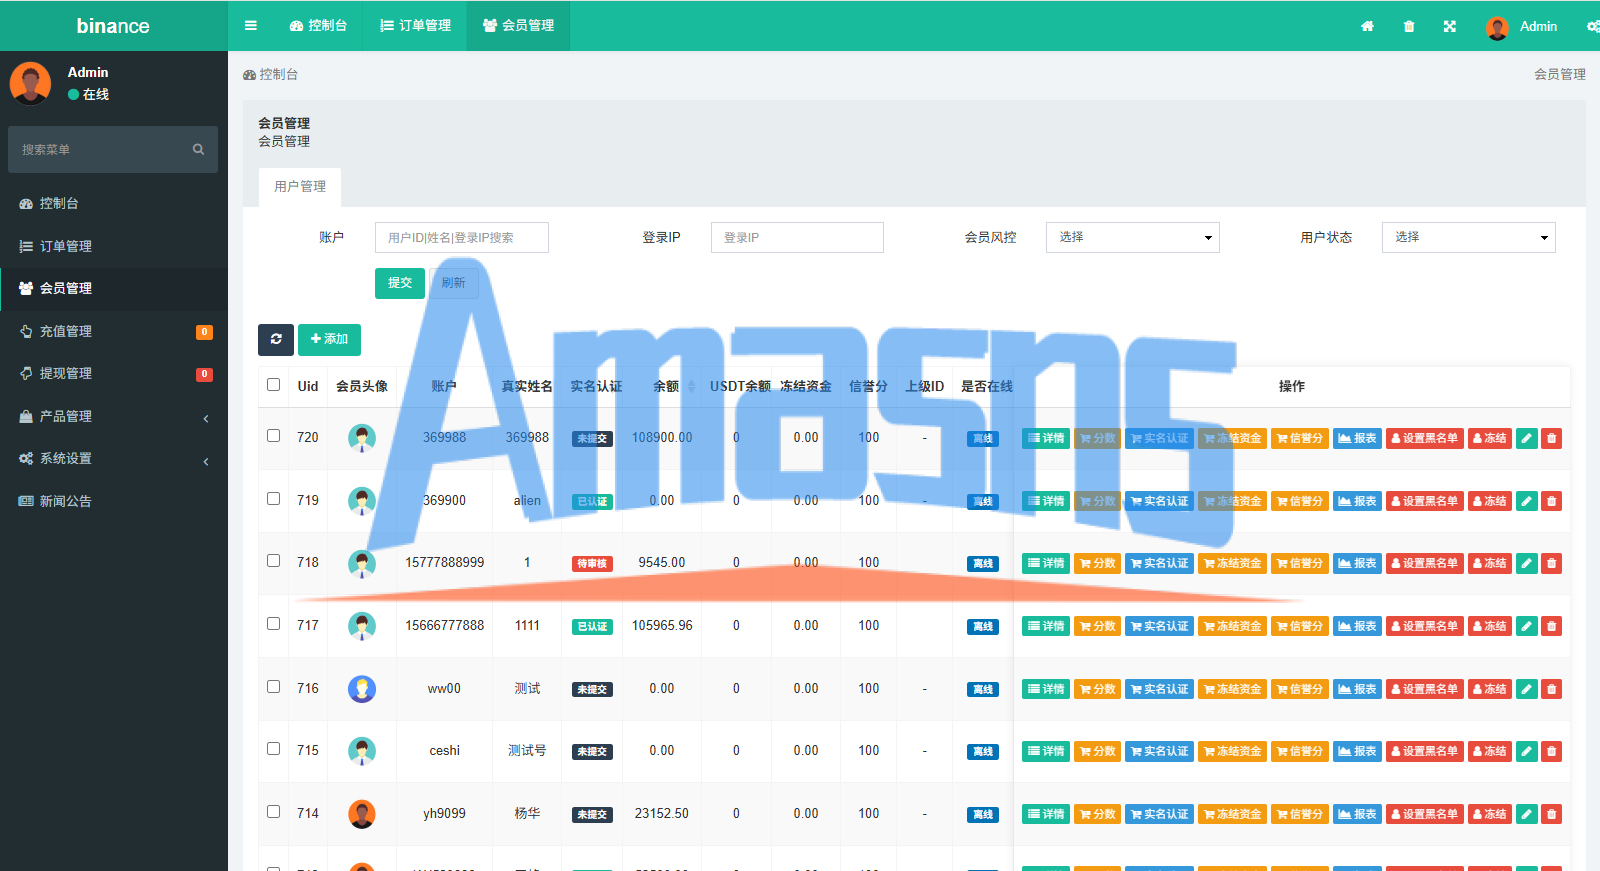
Task: Click 冻结 for user 715
Action: (1490, 751)
